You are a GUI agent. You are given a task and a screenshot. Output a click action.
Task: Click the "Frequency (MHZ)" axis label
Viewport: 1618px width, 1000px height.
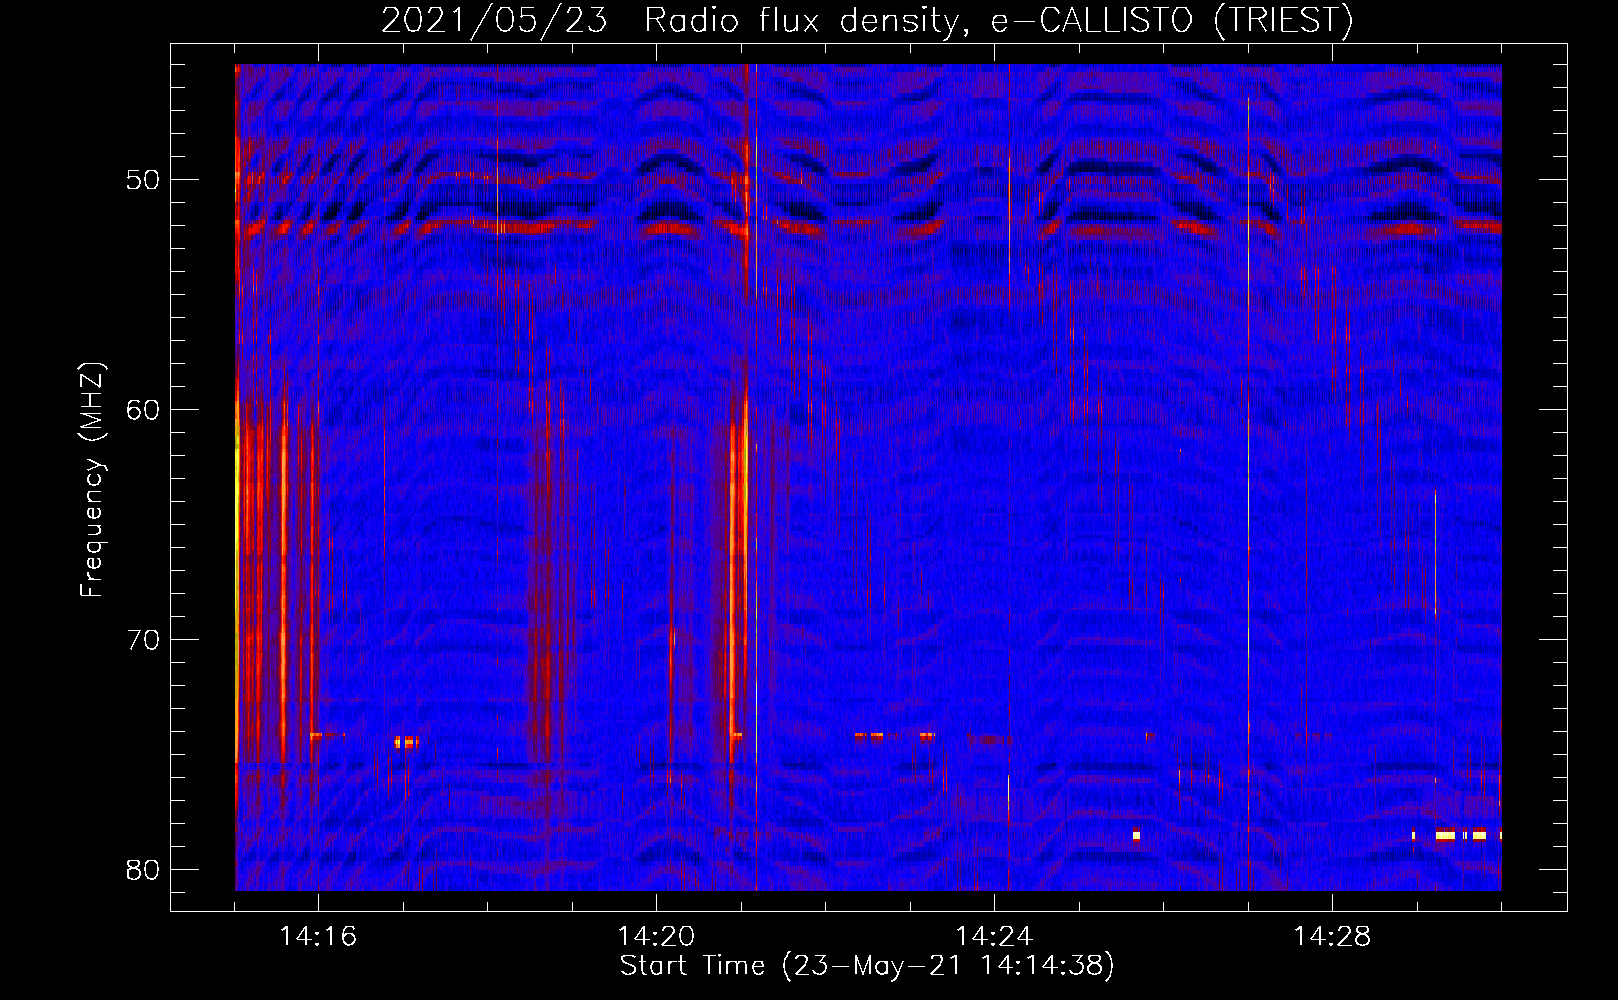92,480
